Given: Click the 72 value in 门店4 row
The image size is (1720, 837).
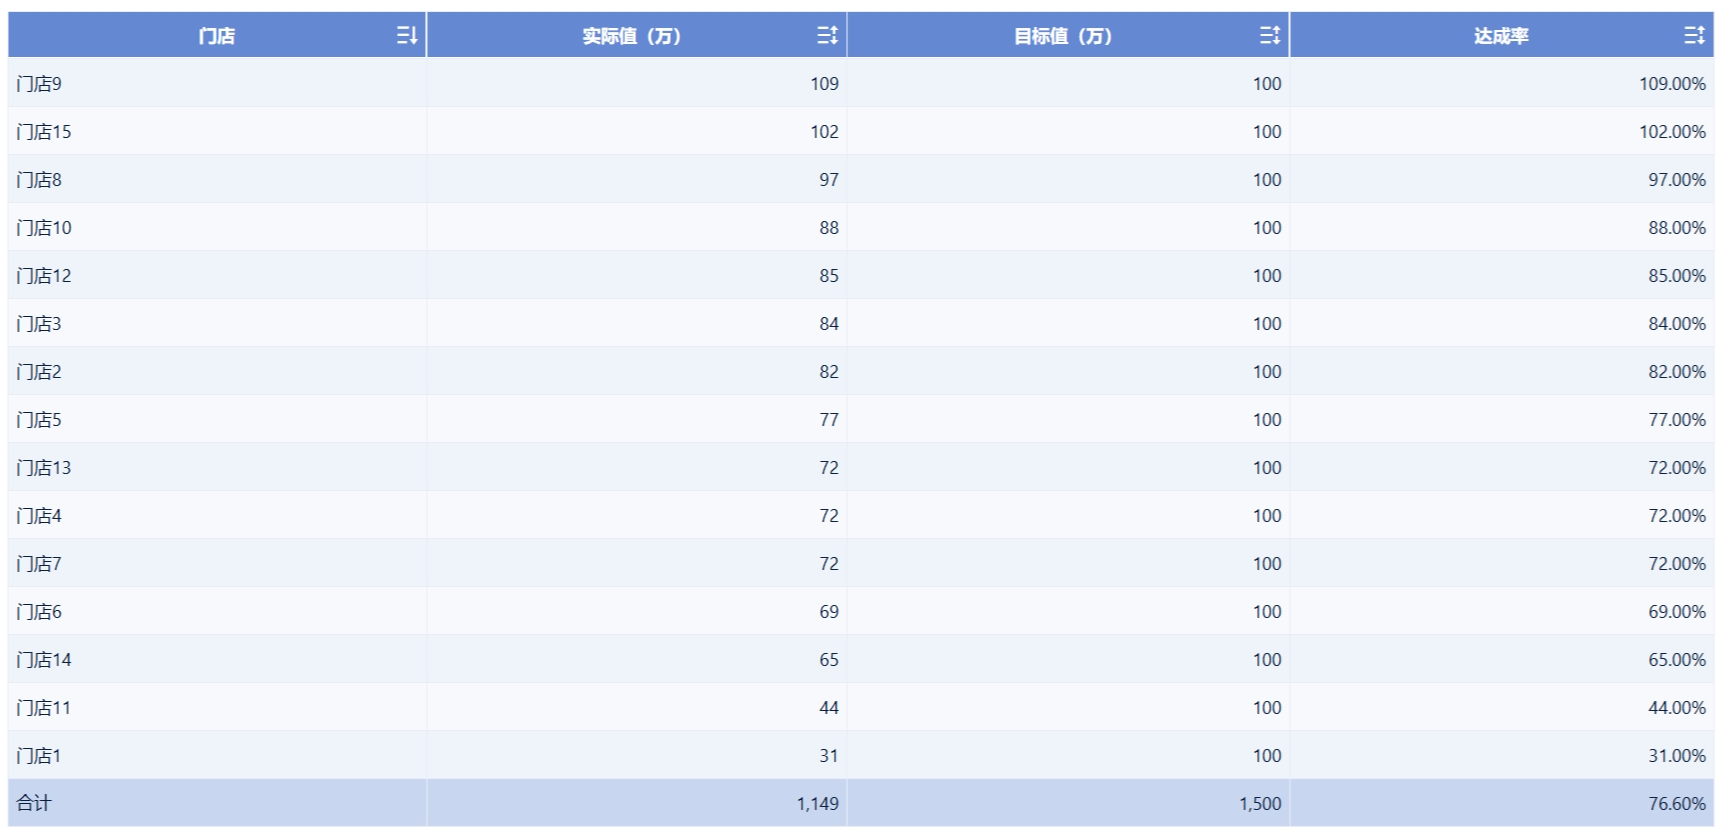Looking at the screenshot, I should pyautogui.click(x=829, y=516).
